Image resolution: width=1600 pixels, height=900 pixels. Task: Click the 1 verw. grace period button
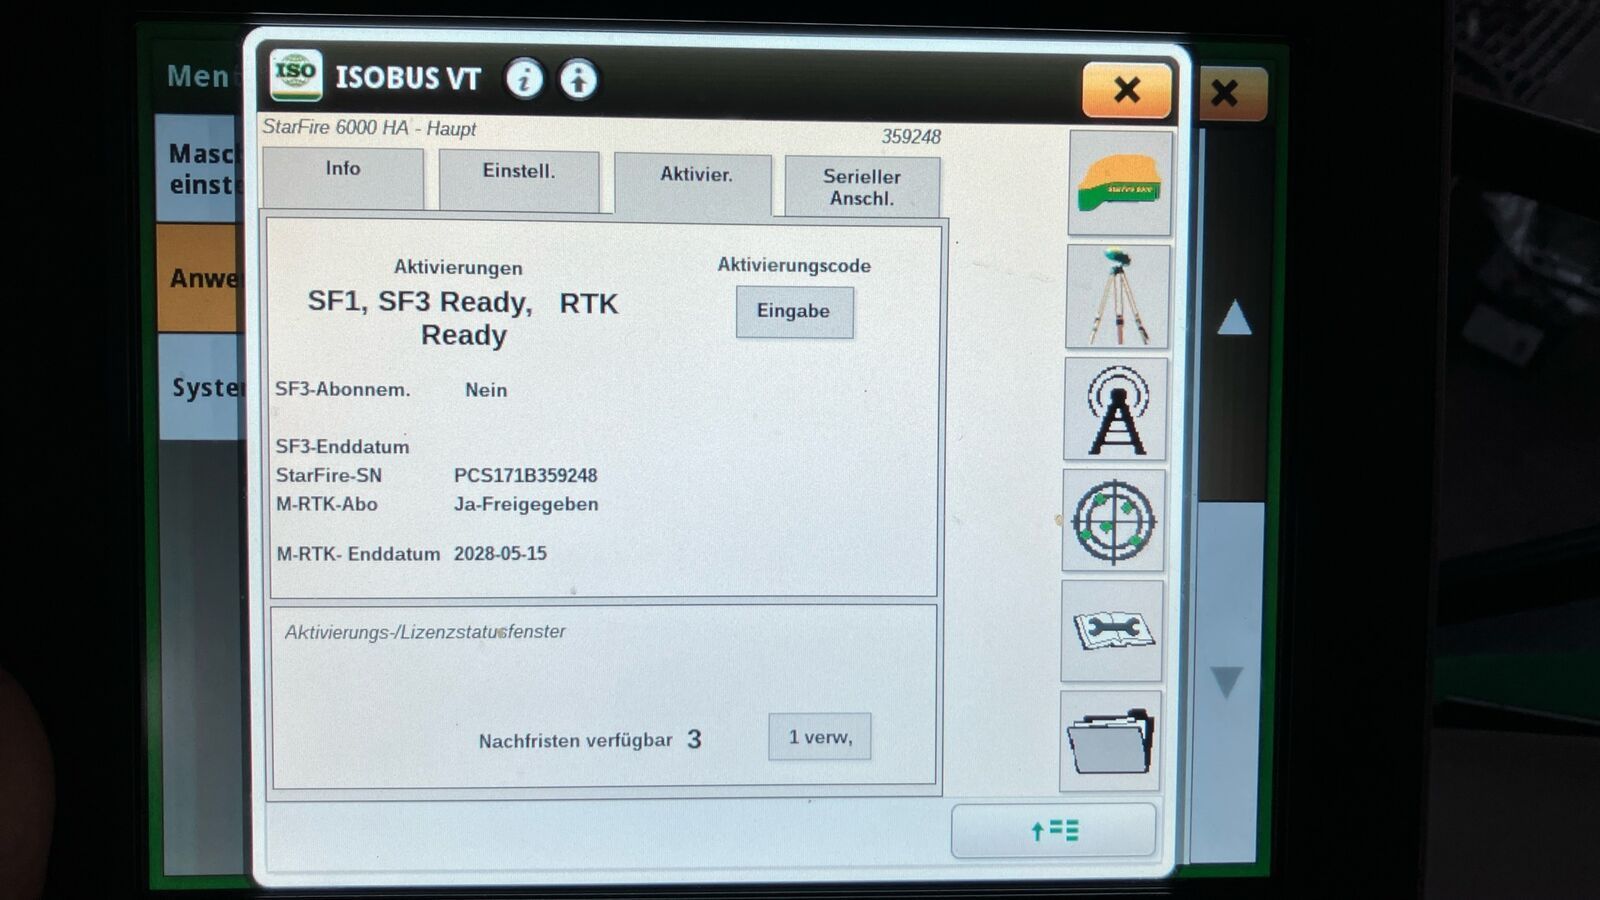tap(820, 737)
